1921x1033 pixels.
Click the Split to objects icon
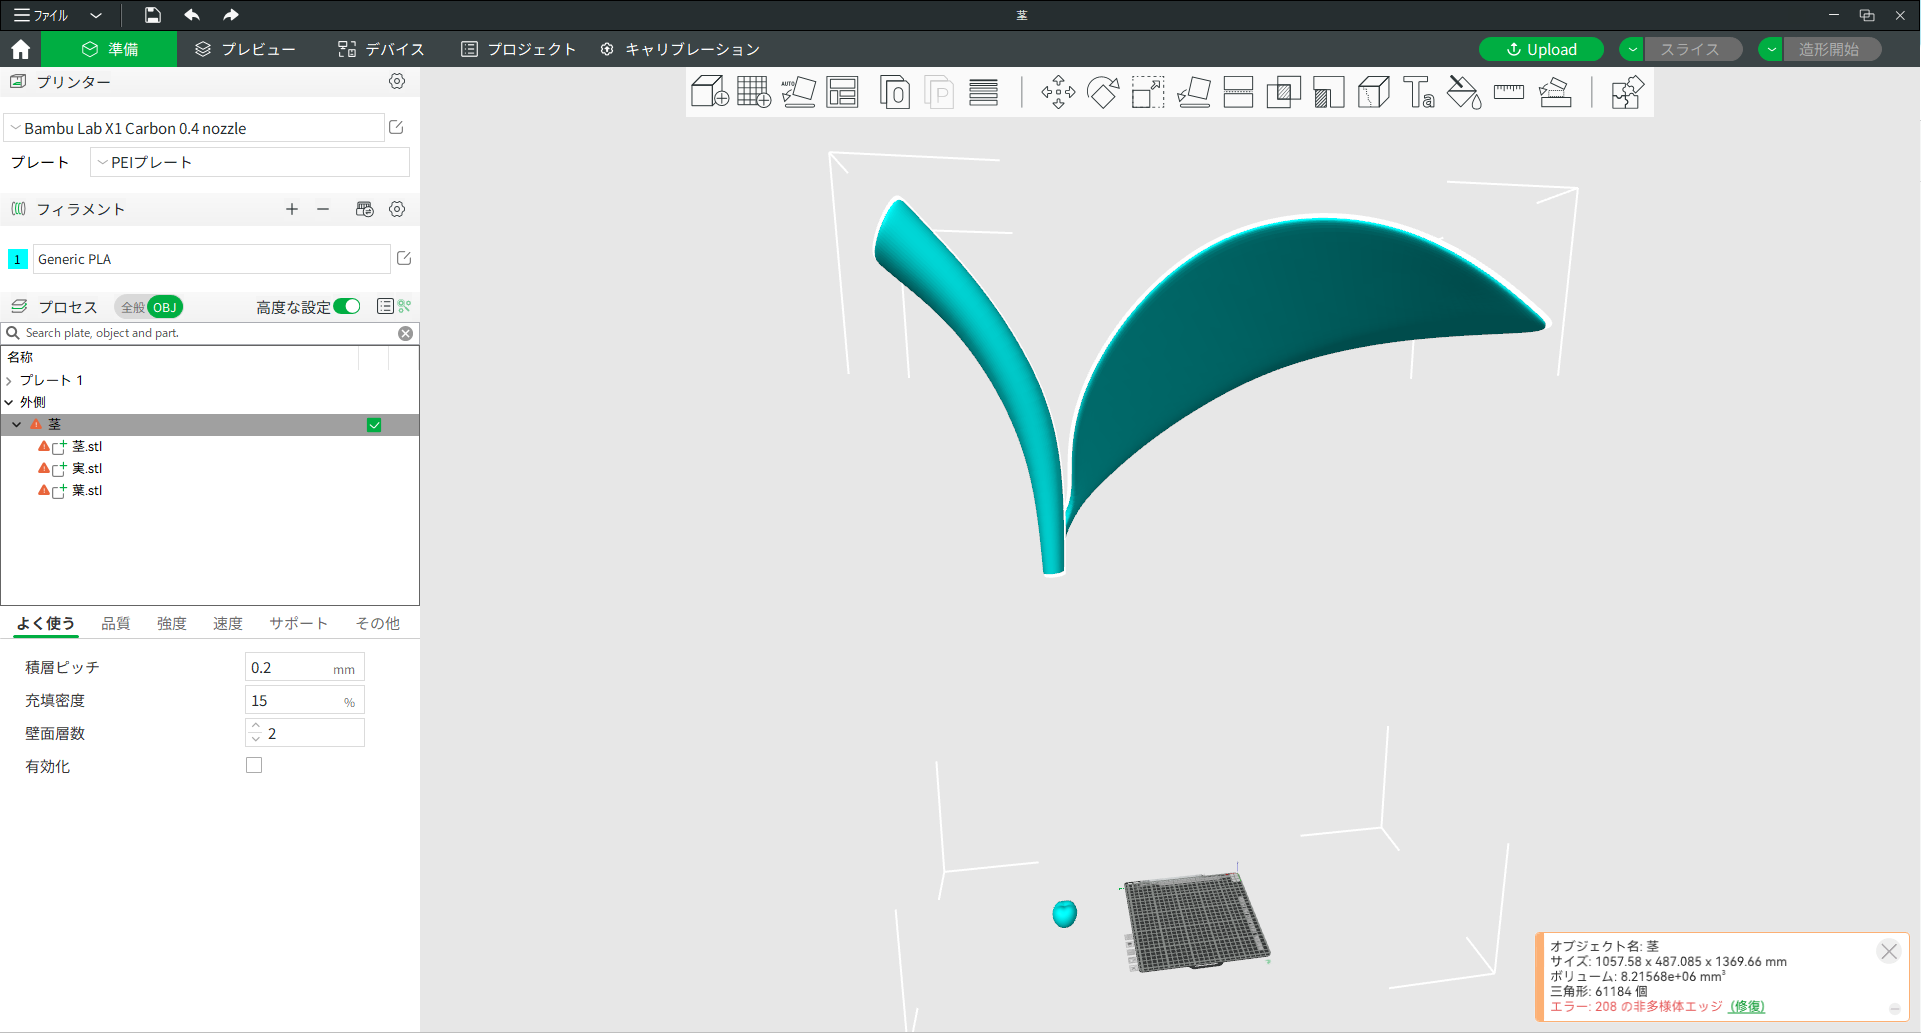click(894, 93)
